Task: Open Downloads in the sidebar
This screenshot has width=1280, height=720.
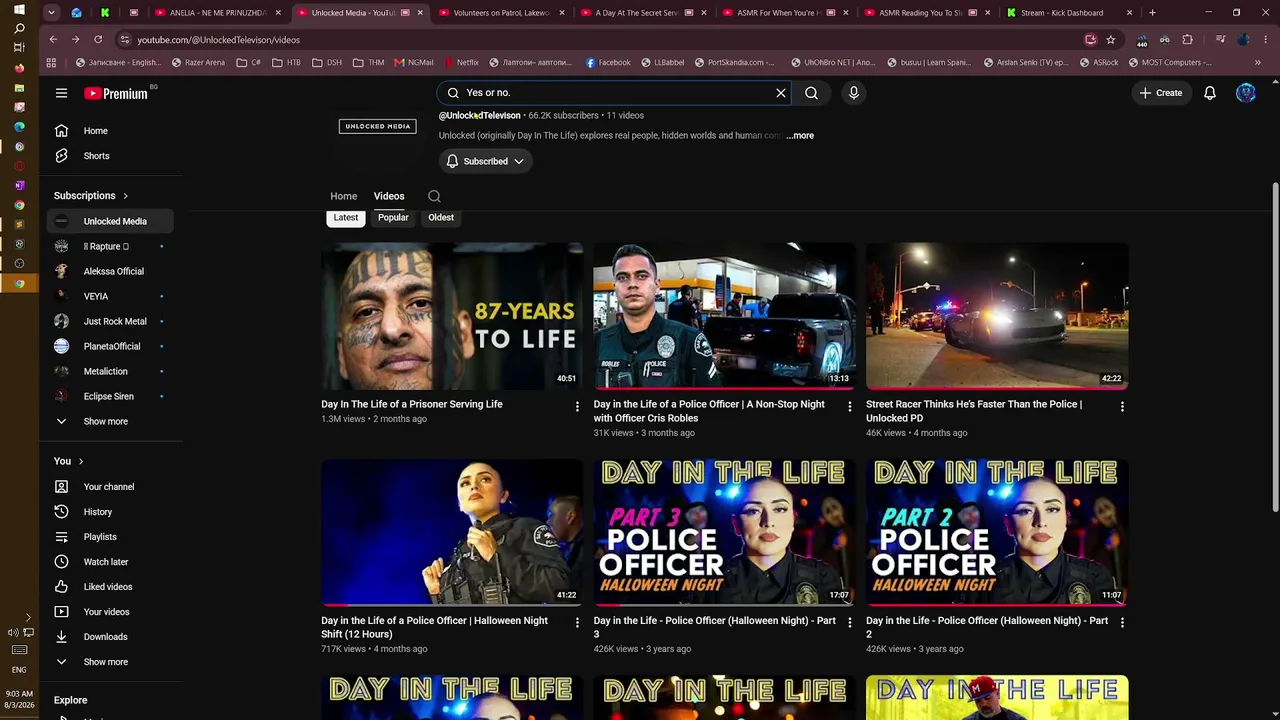Action: [x=111, y=637]
